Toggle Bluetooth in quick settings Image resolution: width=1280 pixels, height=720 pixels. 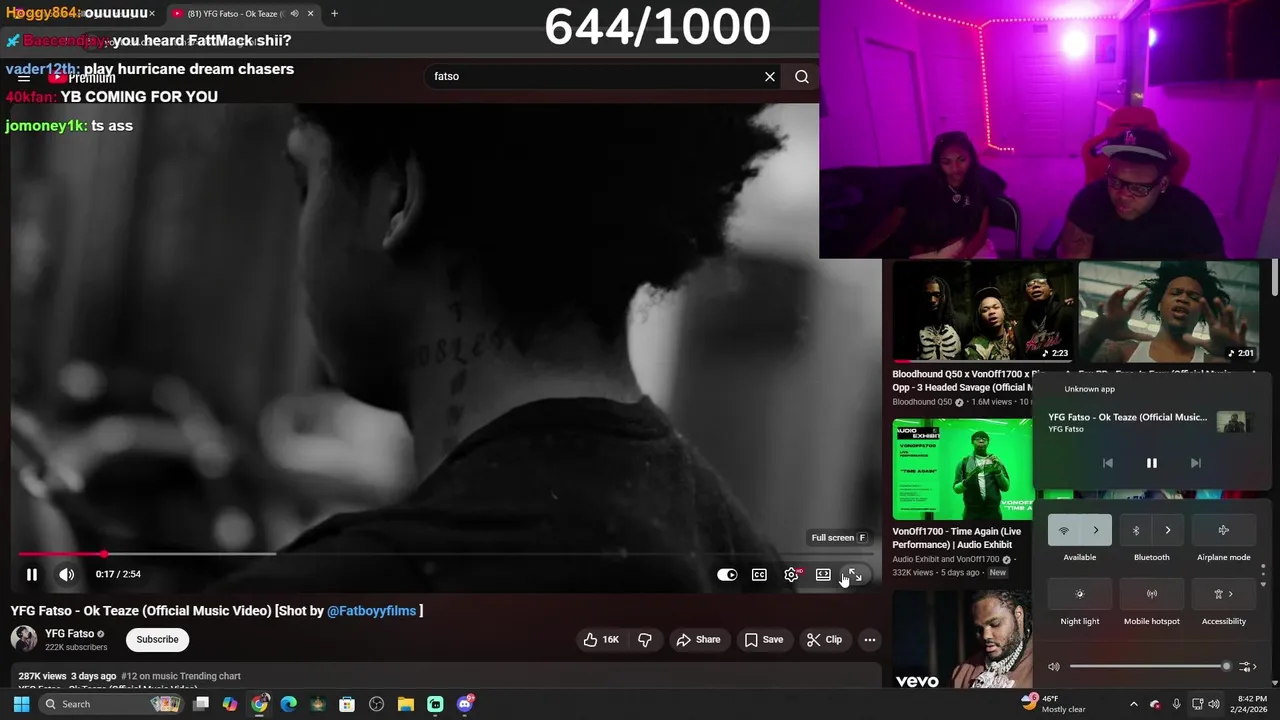[1136, 530]
